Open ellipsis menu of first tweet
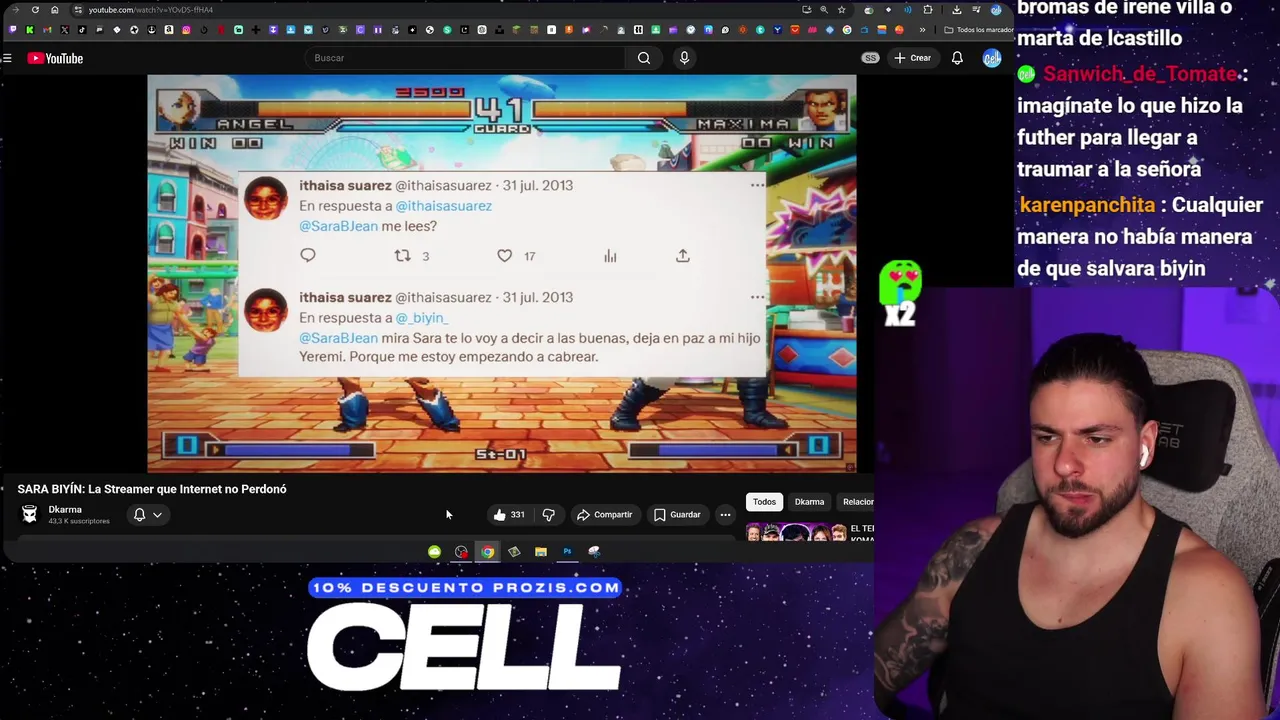 click(x=758, y=185)
